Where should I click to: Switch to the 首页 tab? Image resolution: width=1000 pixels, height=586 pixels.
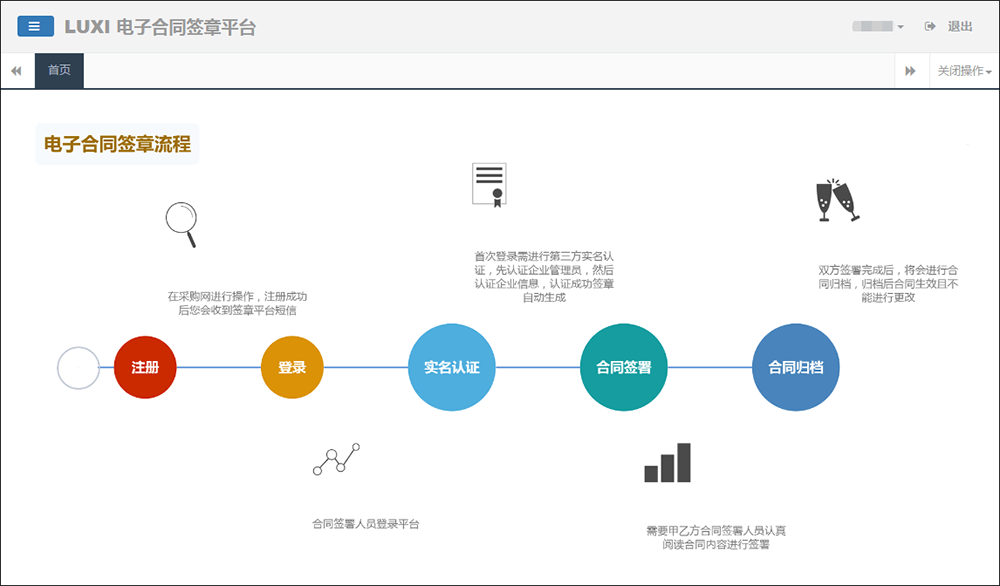coord(59,71)
